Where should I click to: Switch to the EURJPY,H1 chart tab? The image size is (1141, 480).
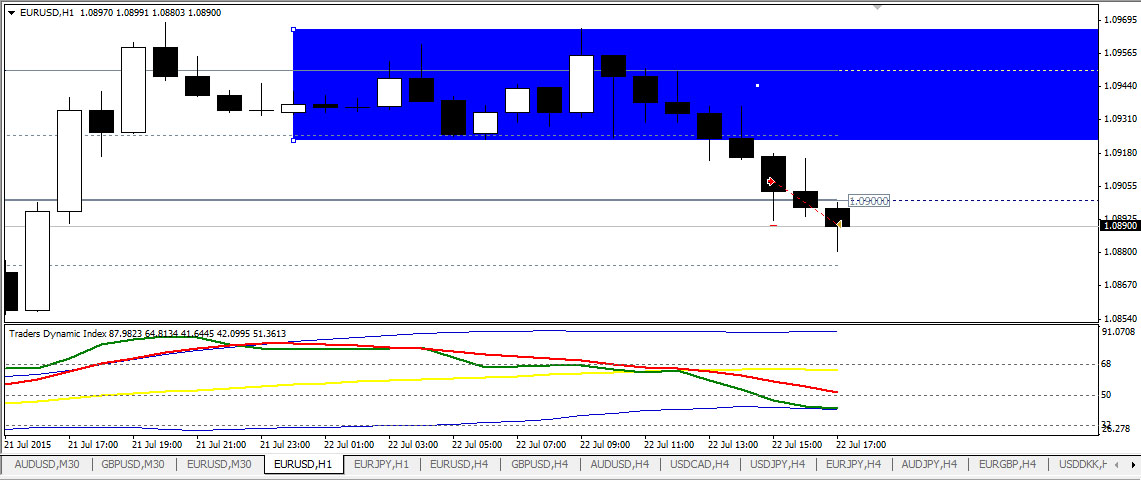(x=381, y=464)
